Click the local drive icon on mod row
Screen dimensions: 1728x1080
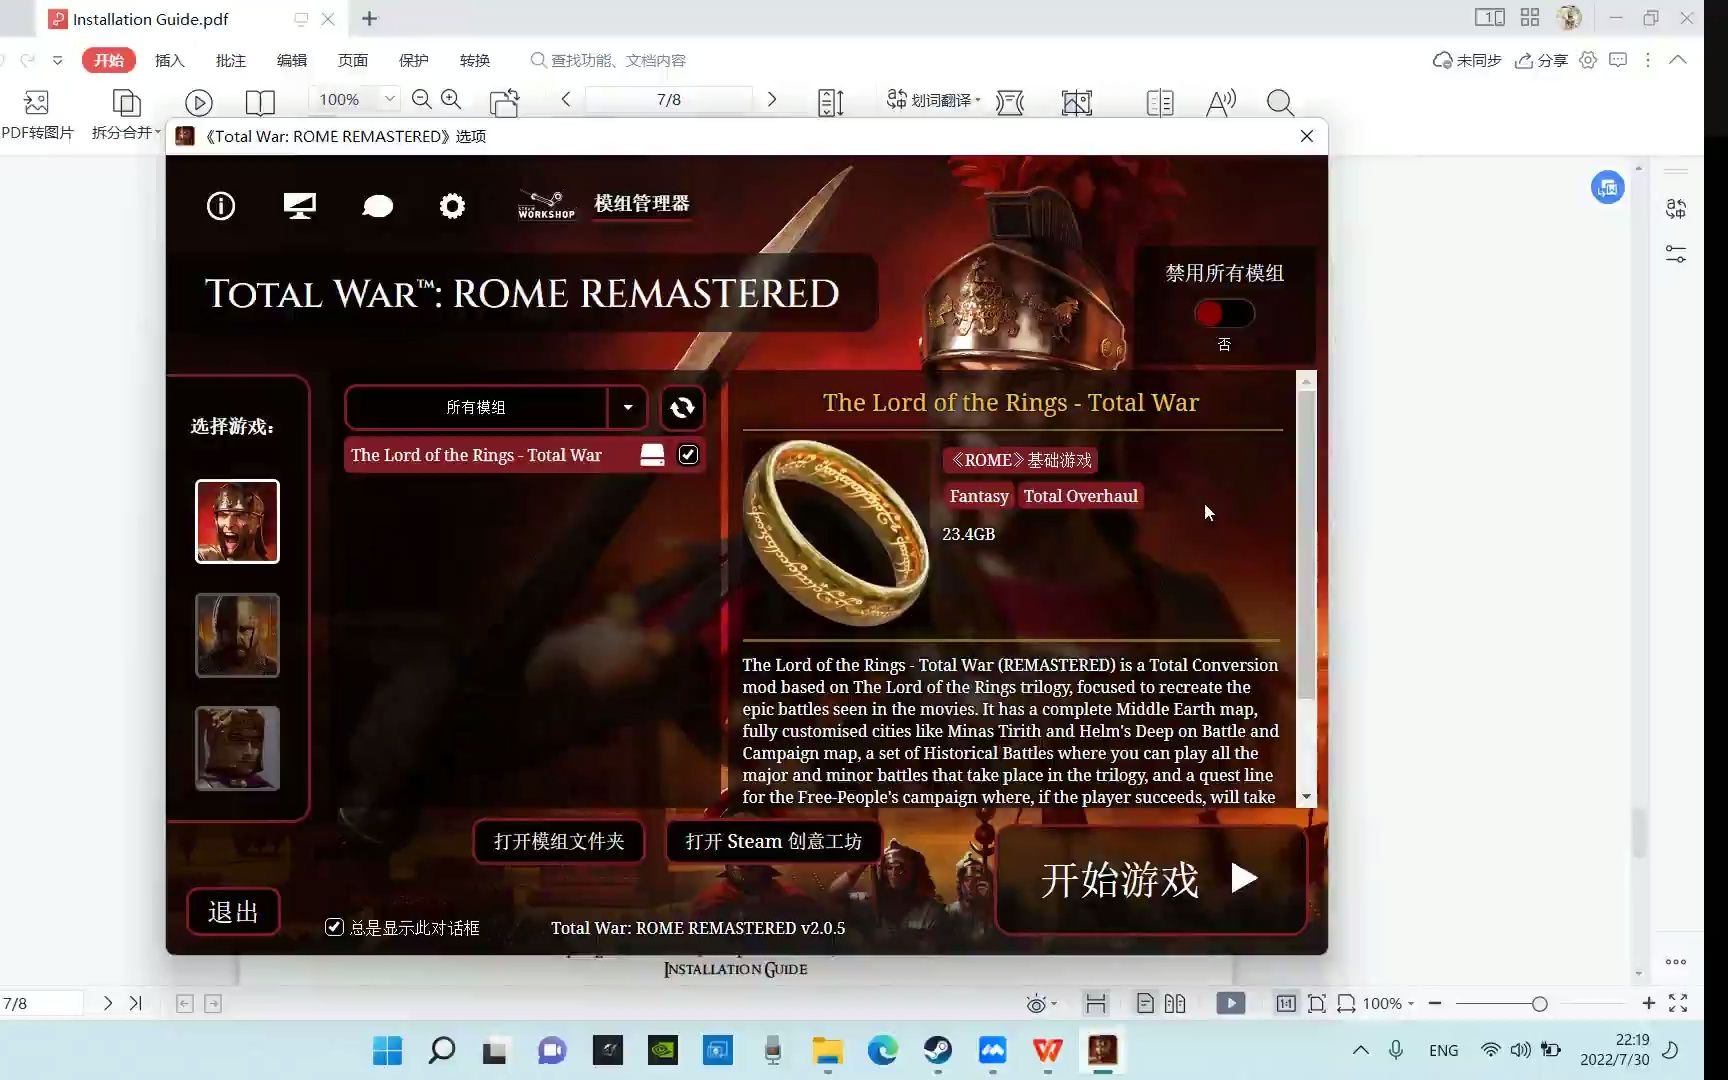pyautogui.click(x=652, y=455)
